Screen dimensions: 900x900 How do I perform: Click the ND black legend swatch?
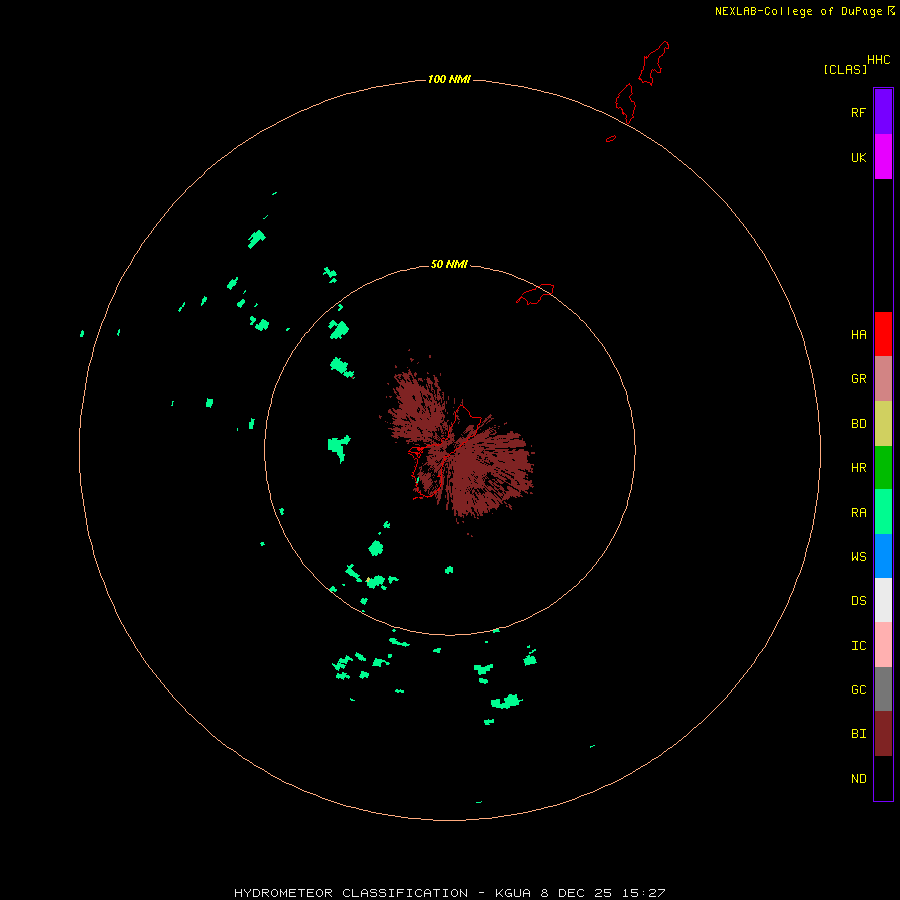click(x=883, y=778)
